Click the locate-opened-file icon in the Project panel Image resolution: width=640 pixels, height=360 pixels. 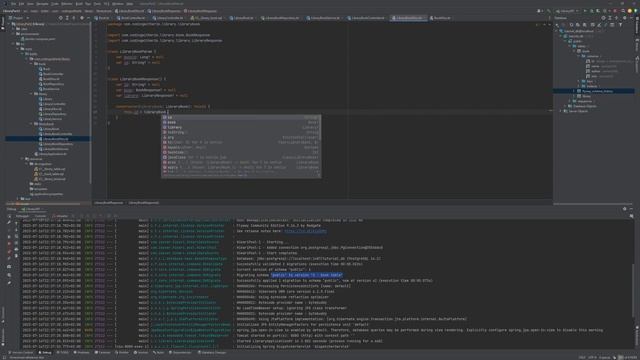point(60,18)
